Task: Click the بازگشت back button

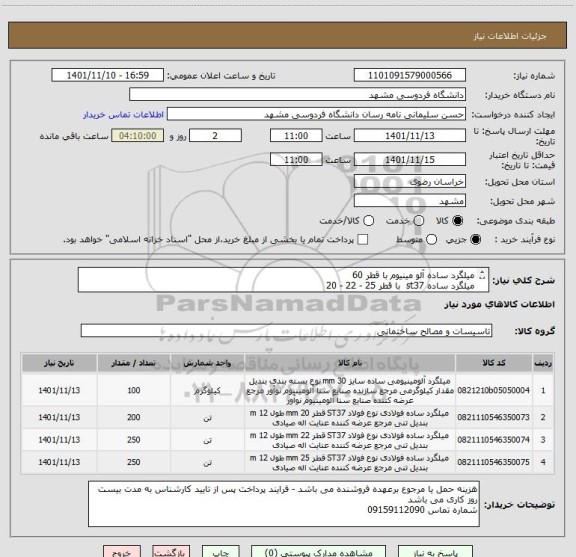Action: point(171,551)
